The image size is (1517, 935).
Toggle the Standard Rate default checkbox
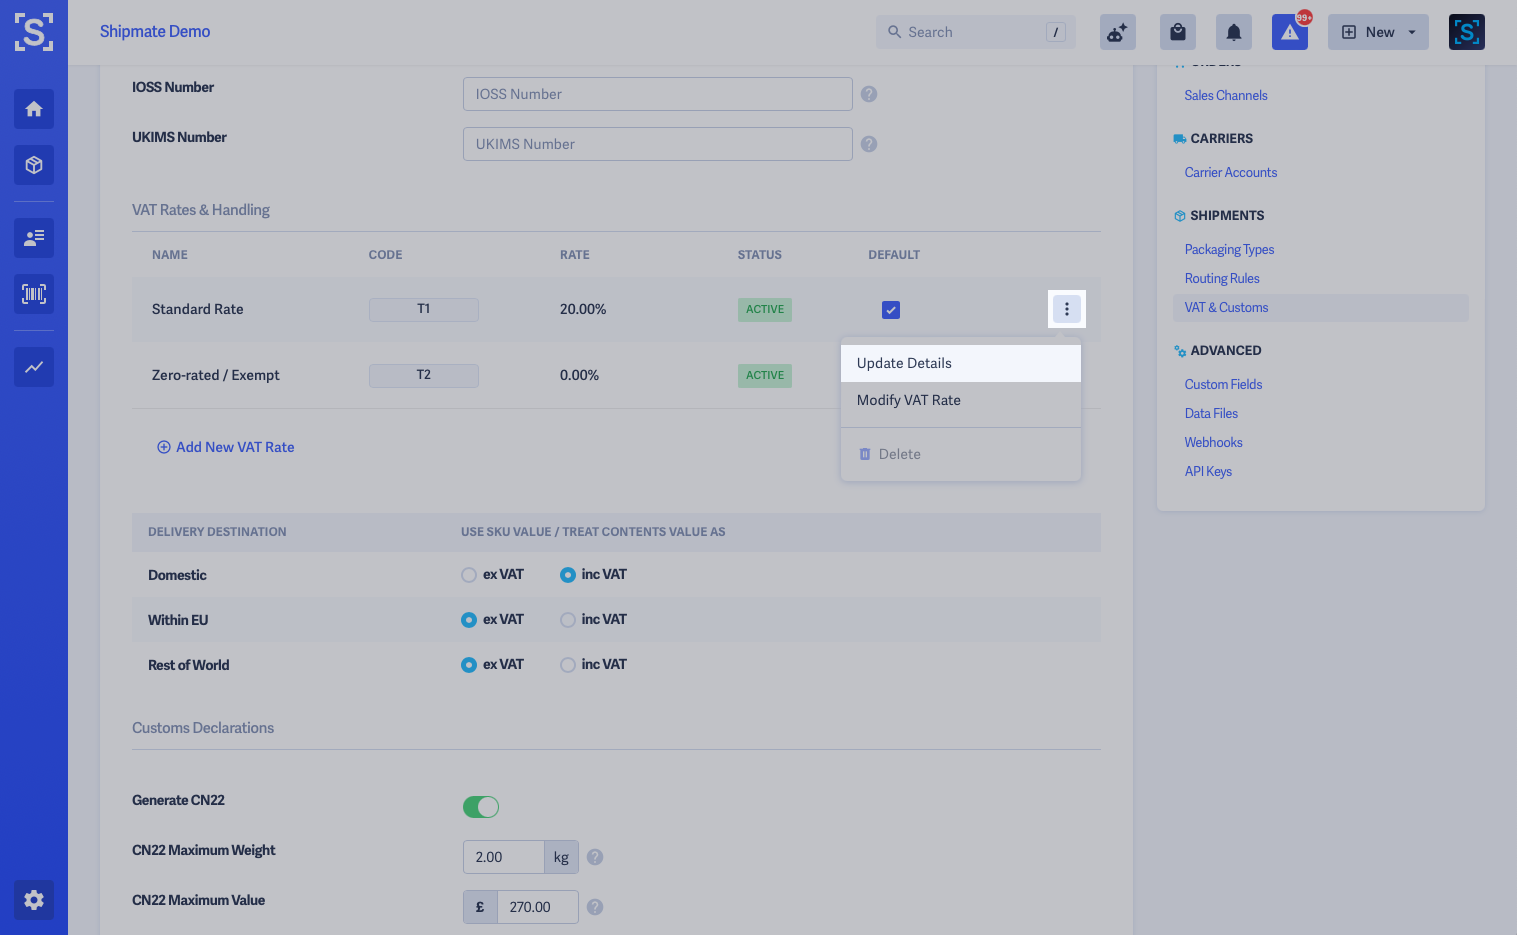coord(891,310)
